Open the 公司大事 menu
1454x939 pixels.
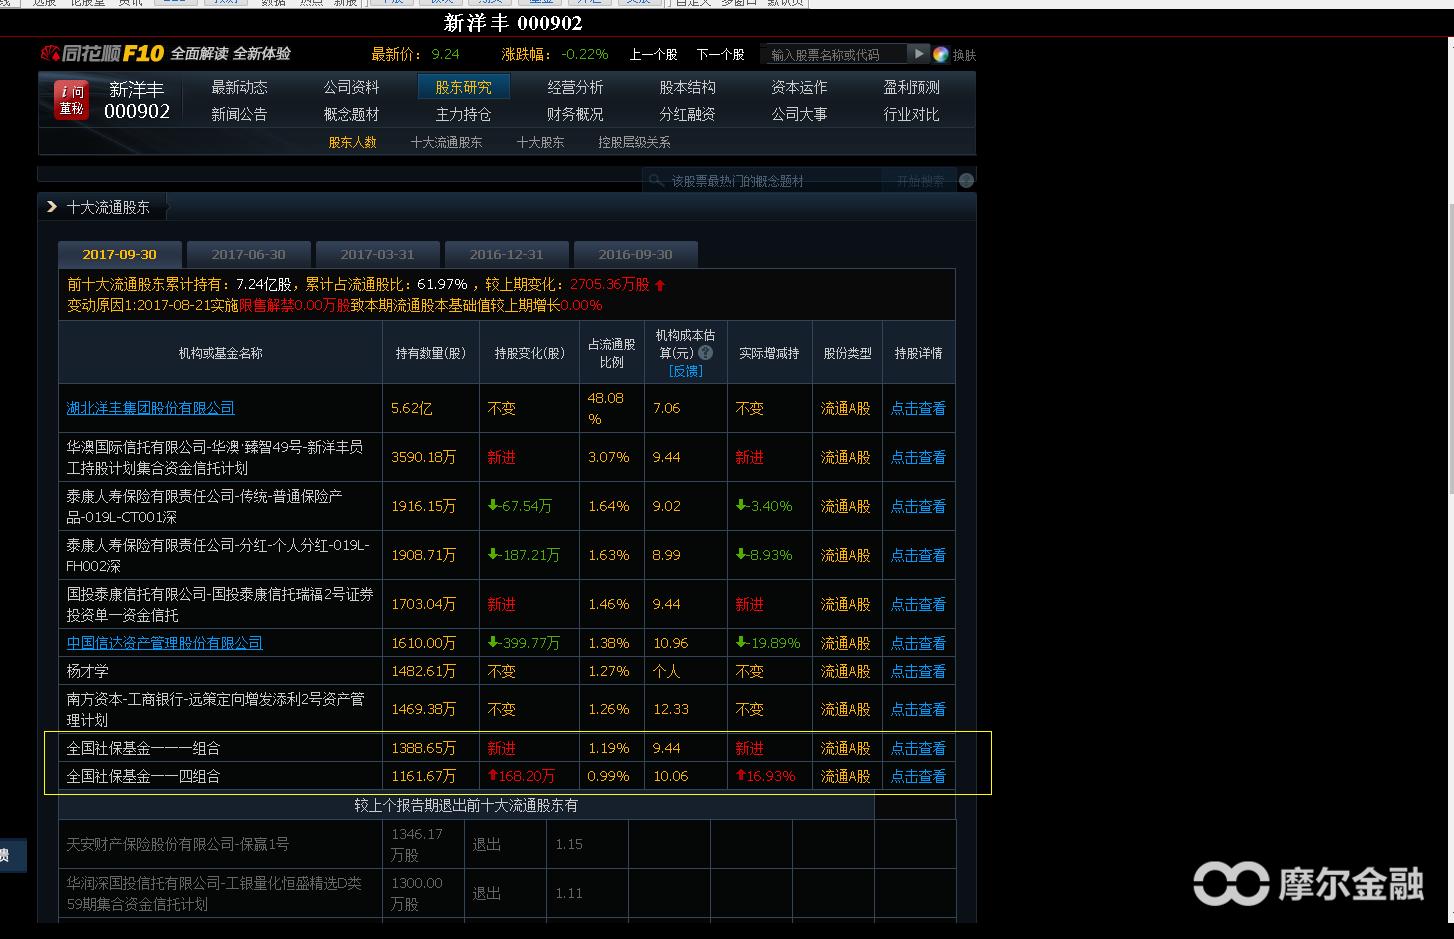799,114
